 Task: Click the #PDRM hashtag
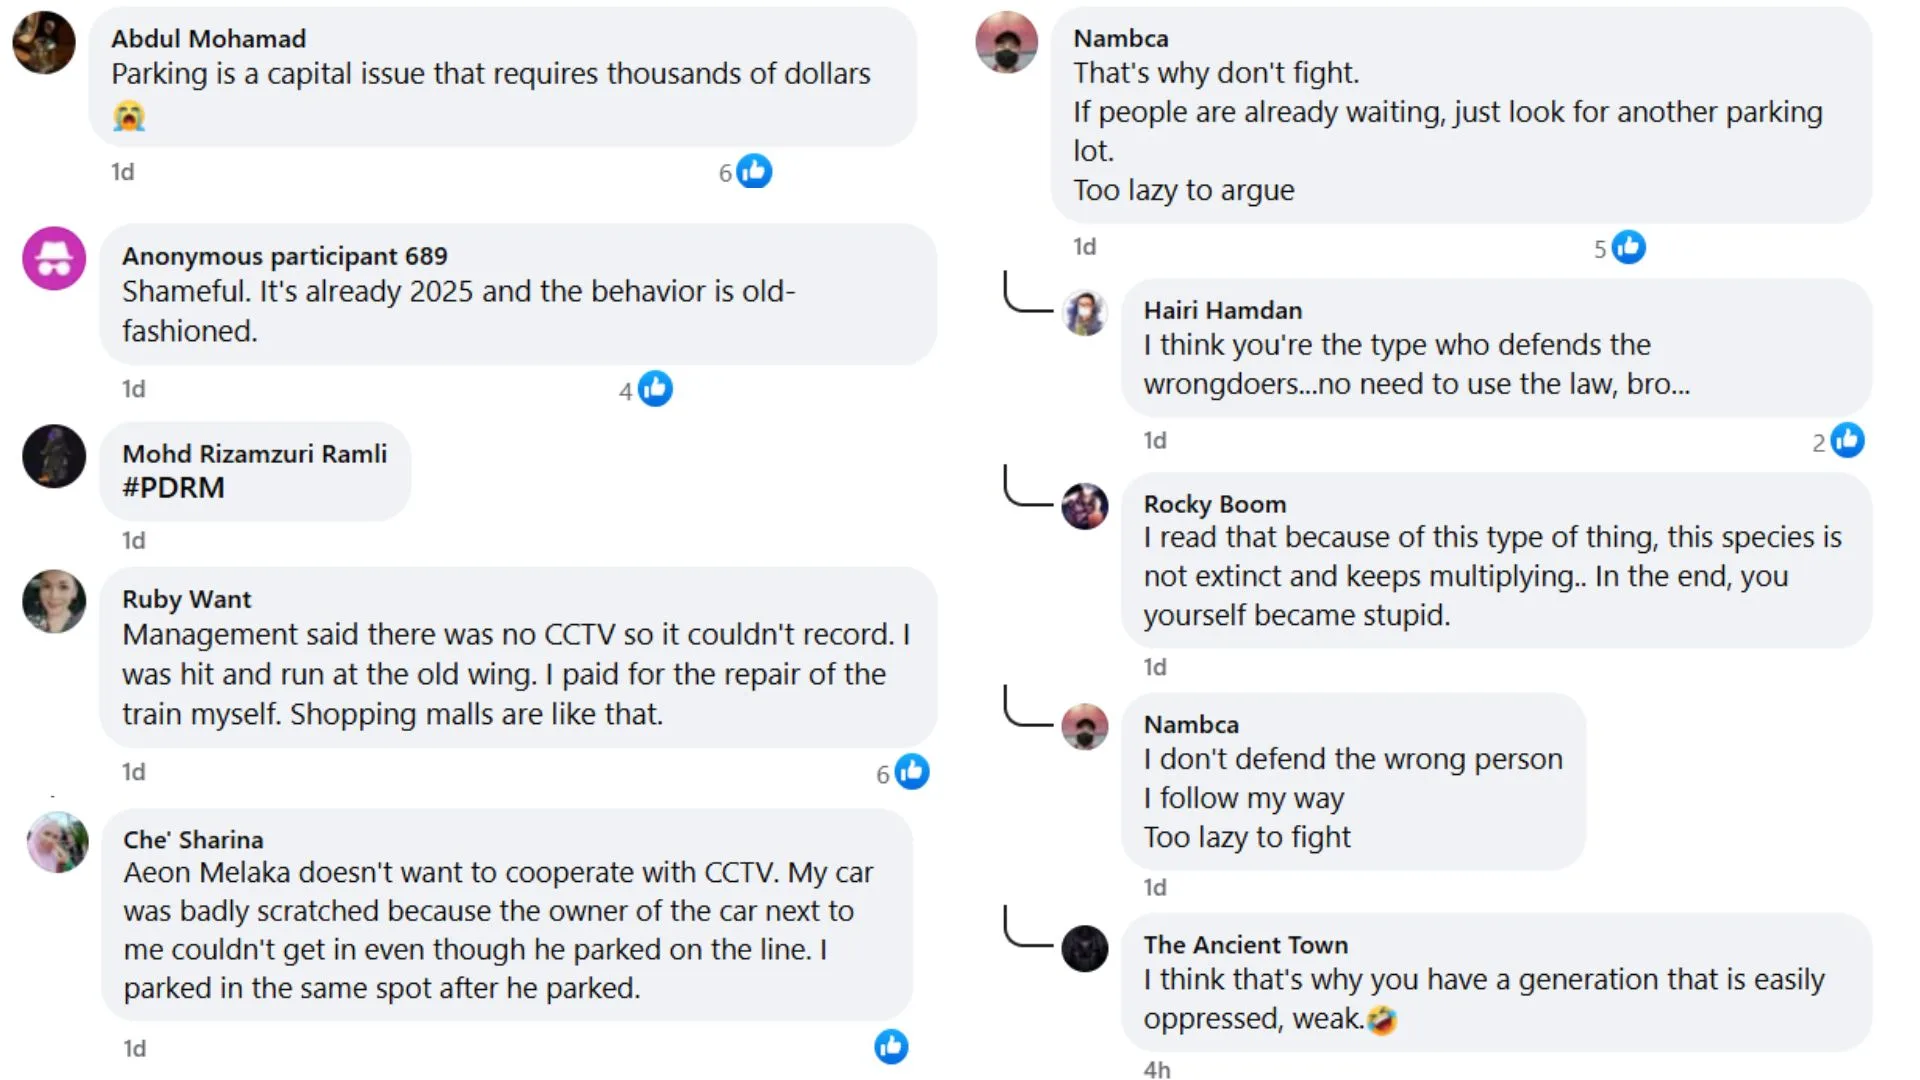(x=173, y=488)
